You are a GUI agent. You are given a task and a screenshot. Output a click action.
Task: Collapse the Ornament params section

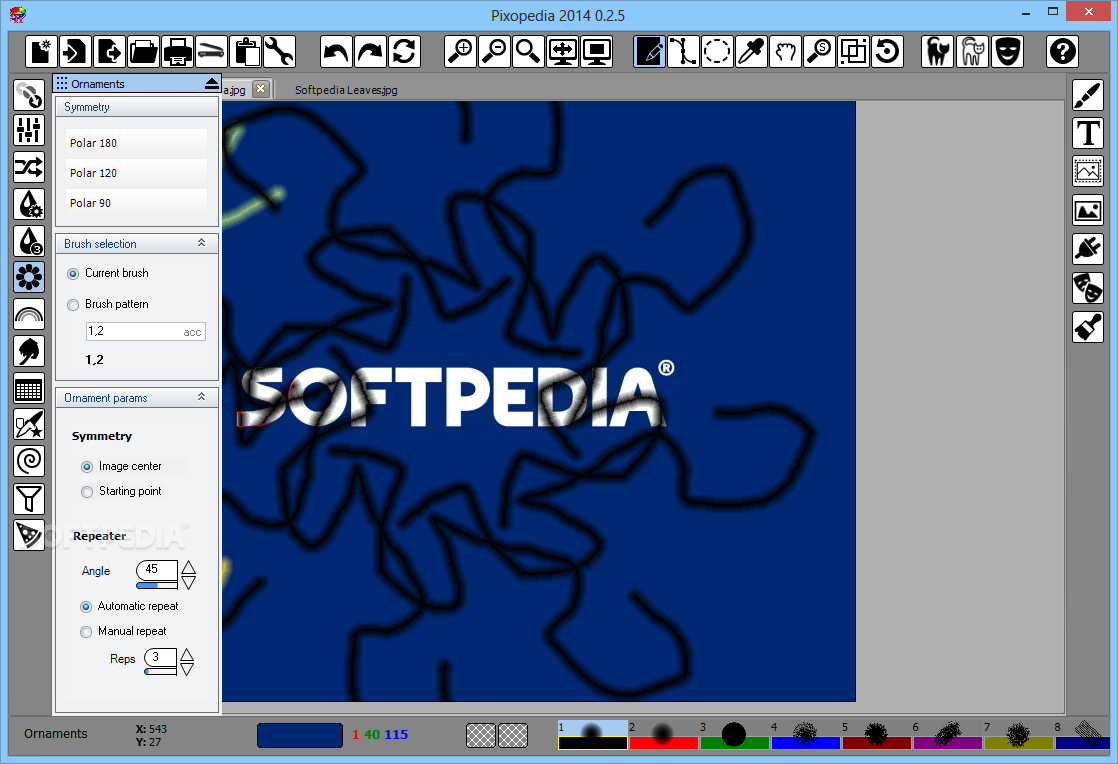tap(202, 397)
